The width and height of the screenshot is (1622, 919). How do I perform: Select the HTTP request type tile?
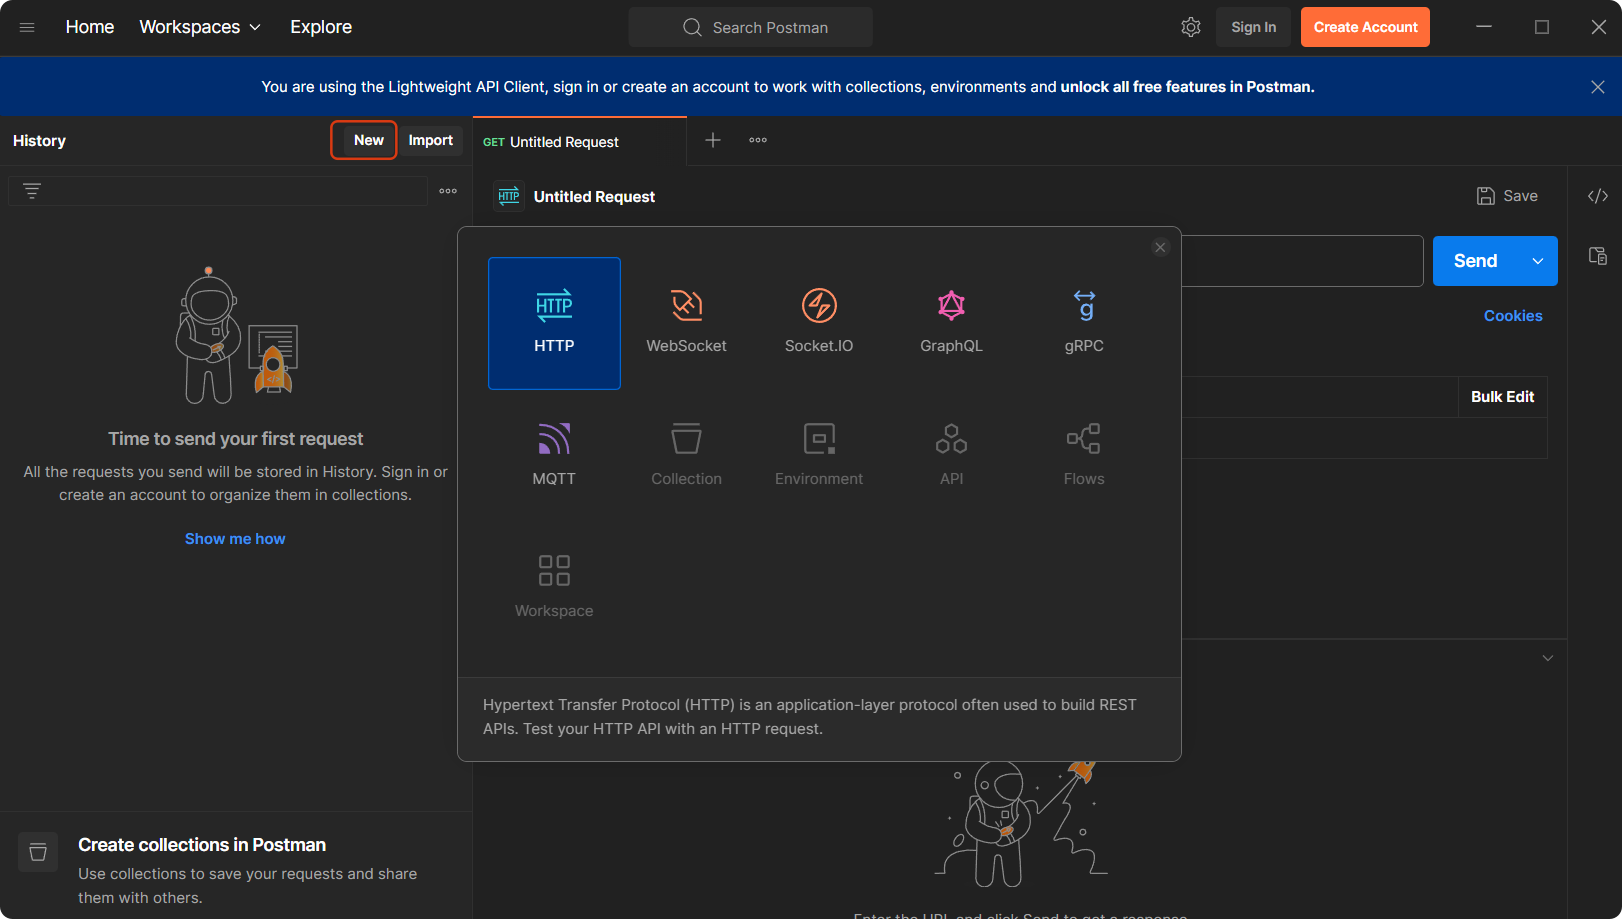click(x=554, y=323)
